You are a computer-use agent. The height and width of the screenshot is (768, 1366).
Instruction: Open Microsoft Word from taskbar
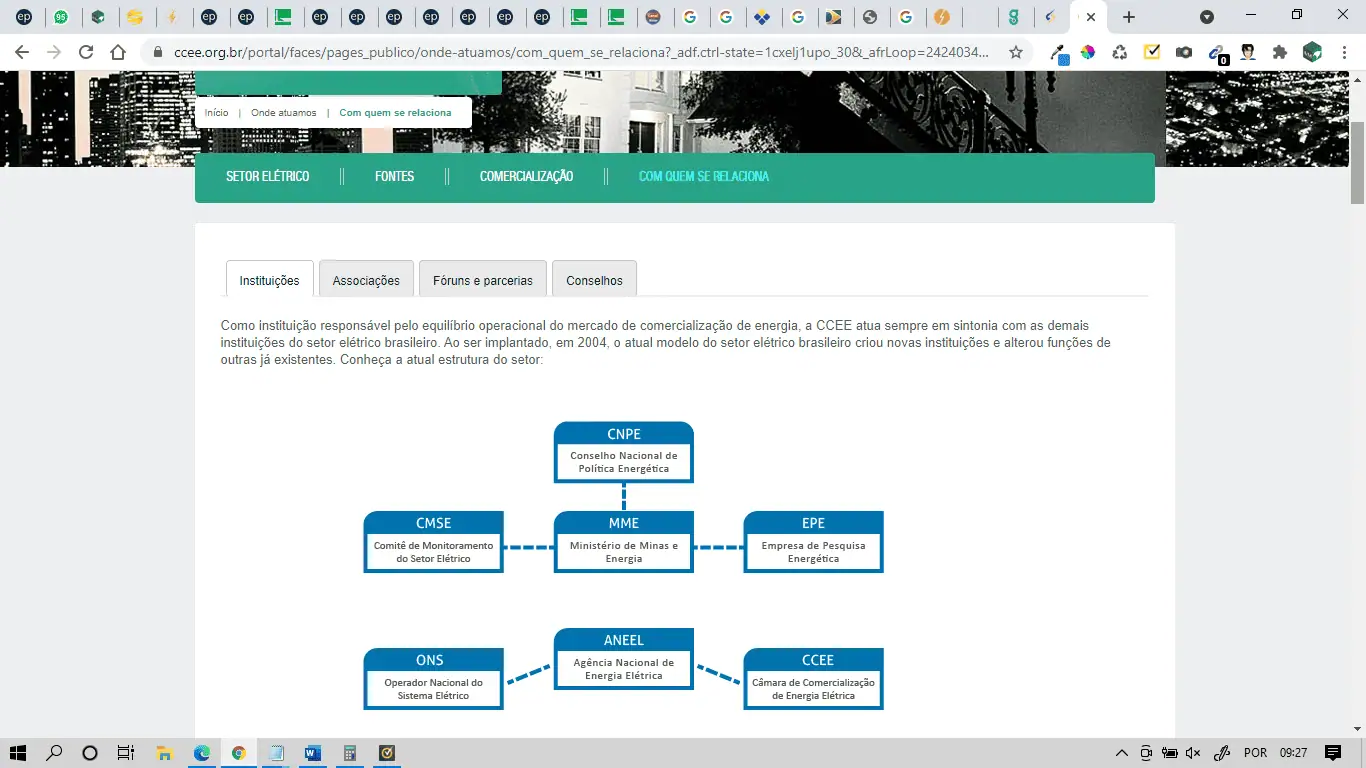pos(312,753)
